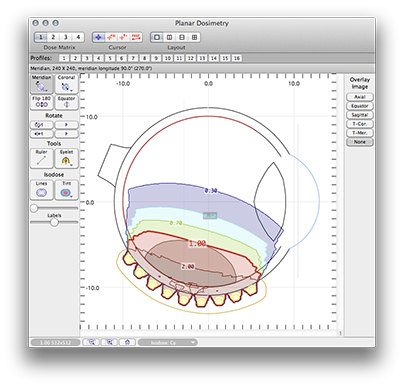Reset view with the home button

pos(127,342)
